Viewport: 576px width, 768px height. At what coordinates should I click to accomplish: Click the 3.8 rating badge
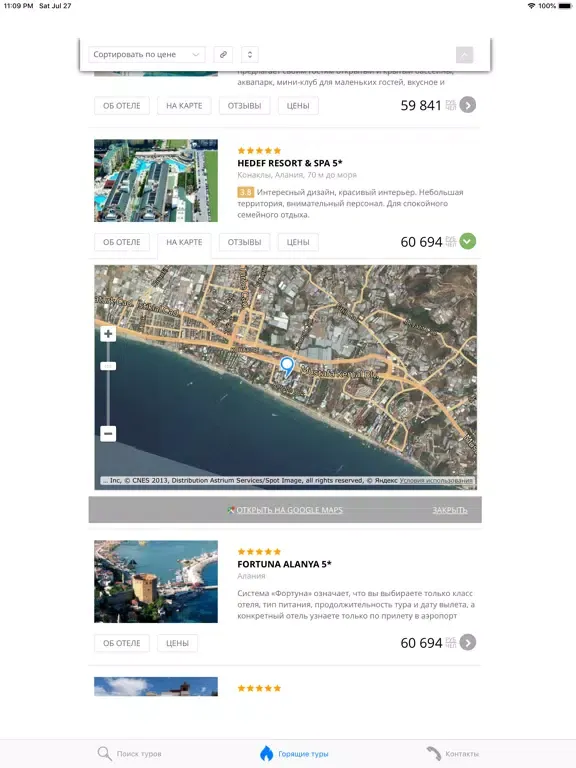click(x=245, y=192)
